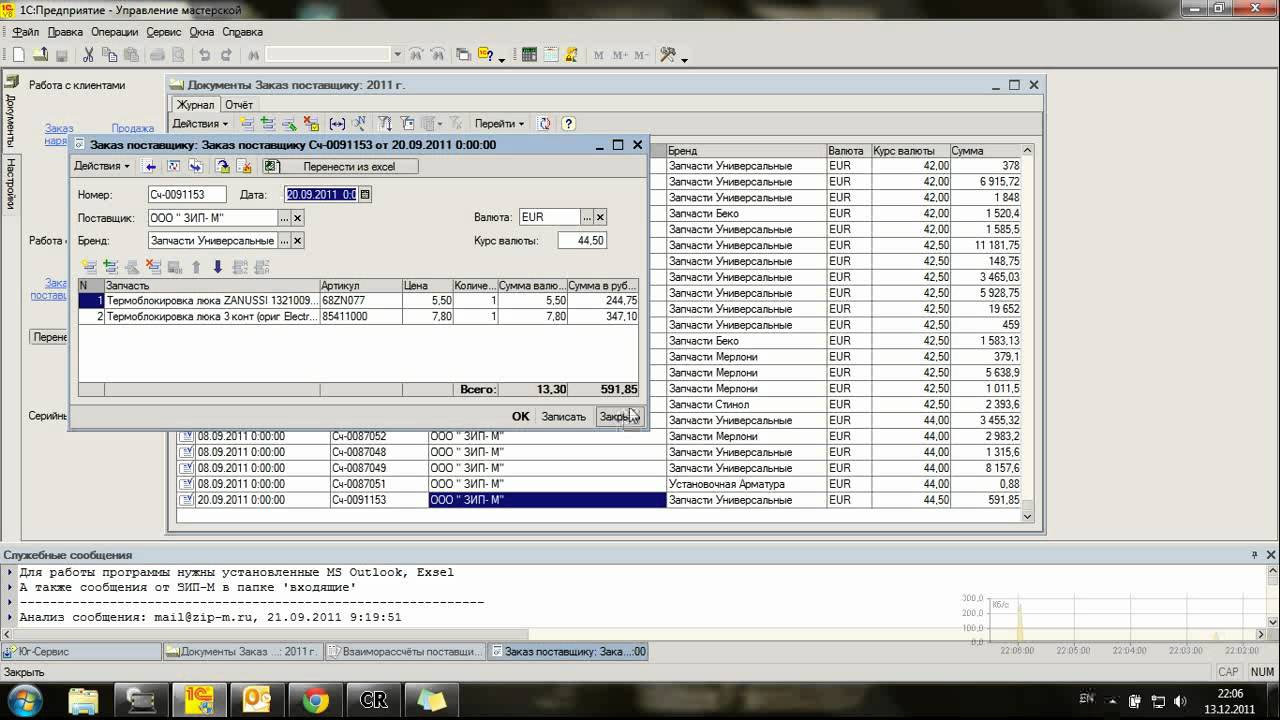Add a new entry in the journal toolbar
The width and height of the screenshot is (1280, 720).
click(x=247, y=124)
